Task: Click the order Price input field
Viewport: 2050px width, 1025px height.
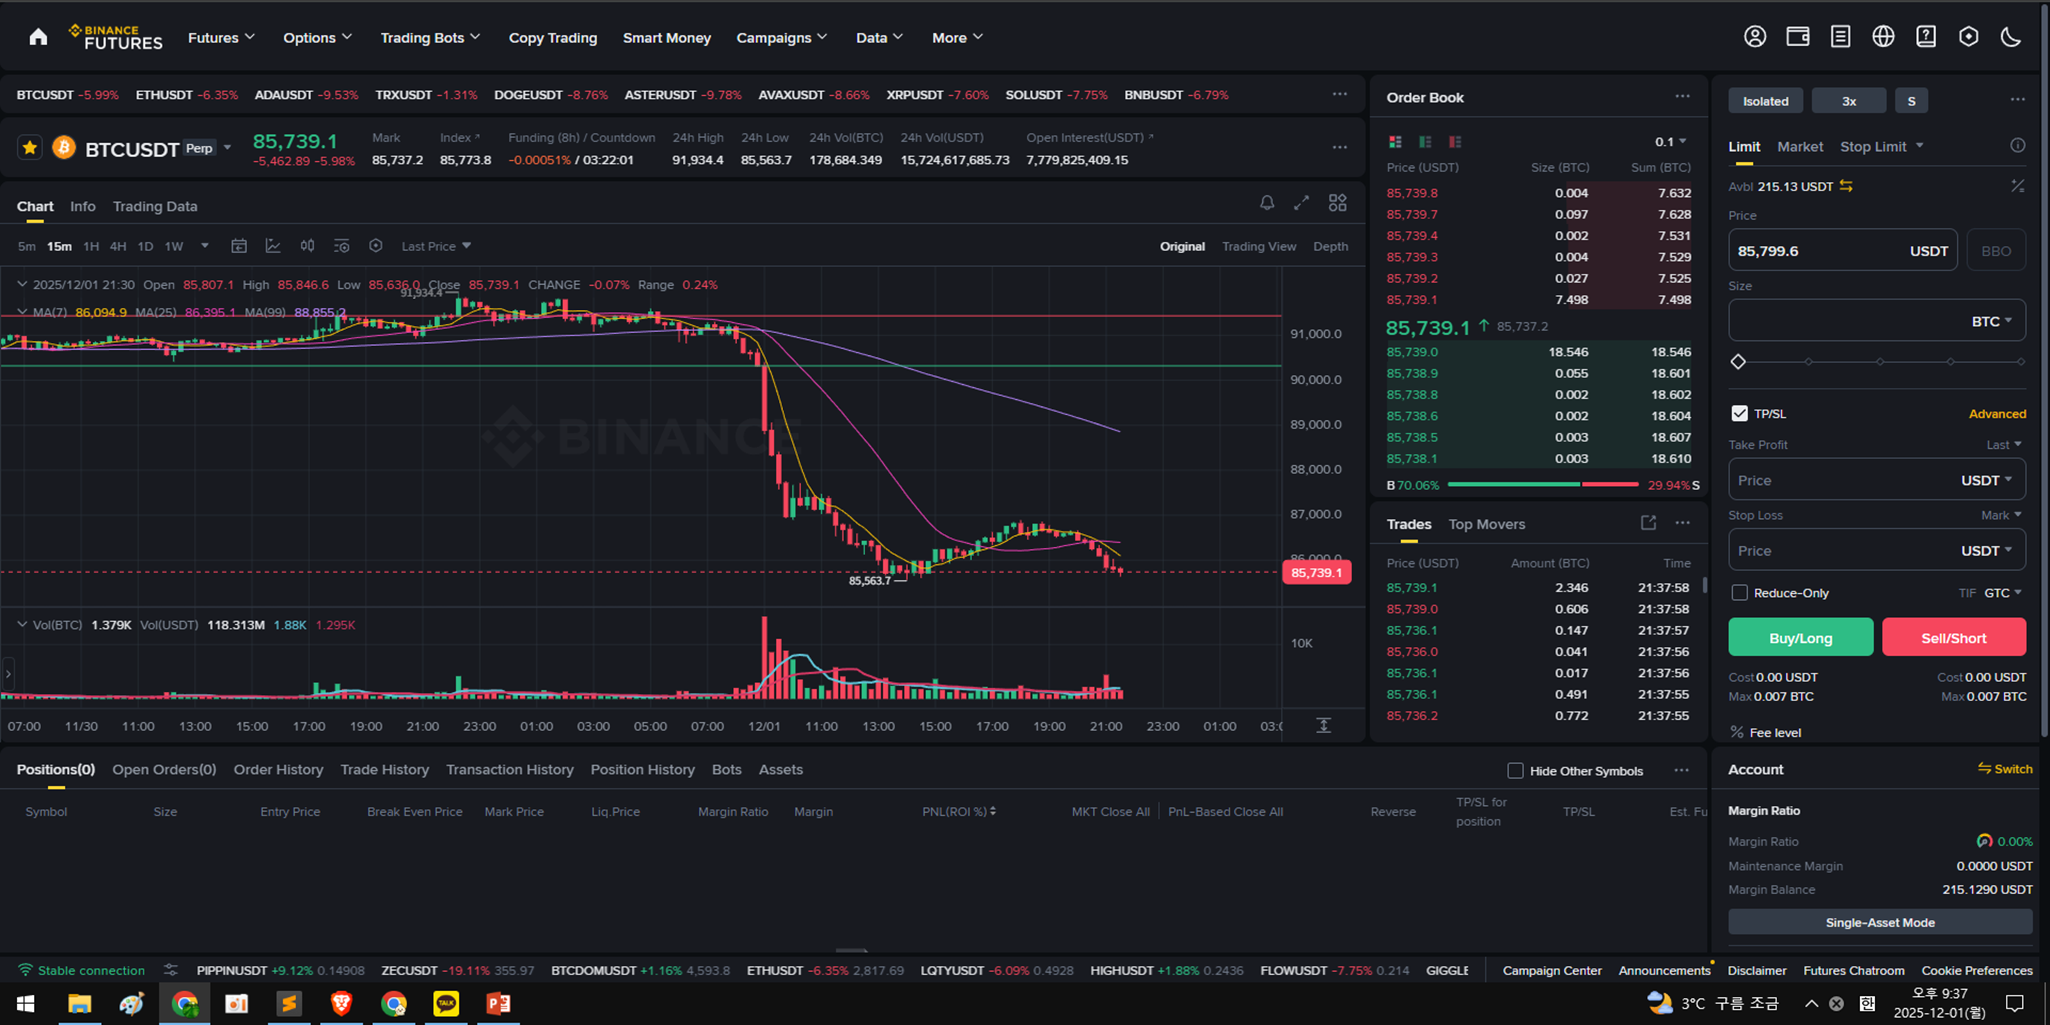Action: 1844,251
